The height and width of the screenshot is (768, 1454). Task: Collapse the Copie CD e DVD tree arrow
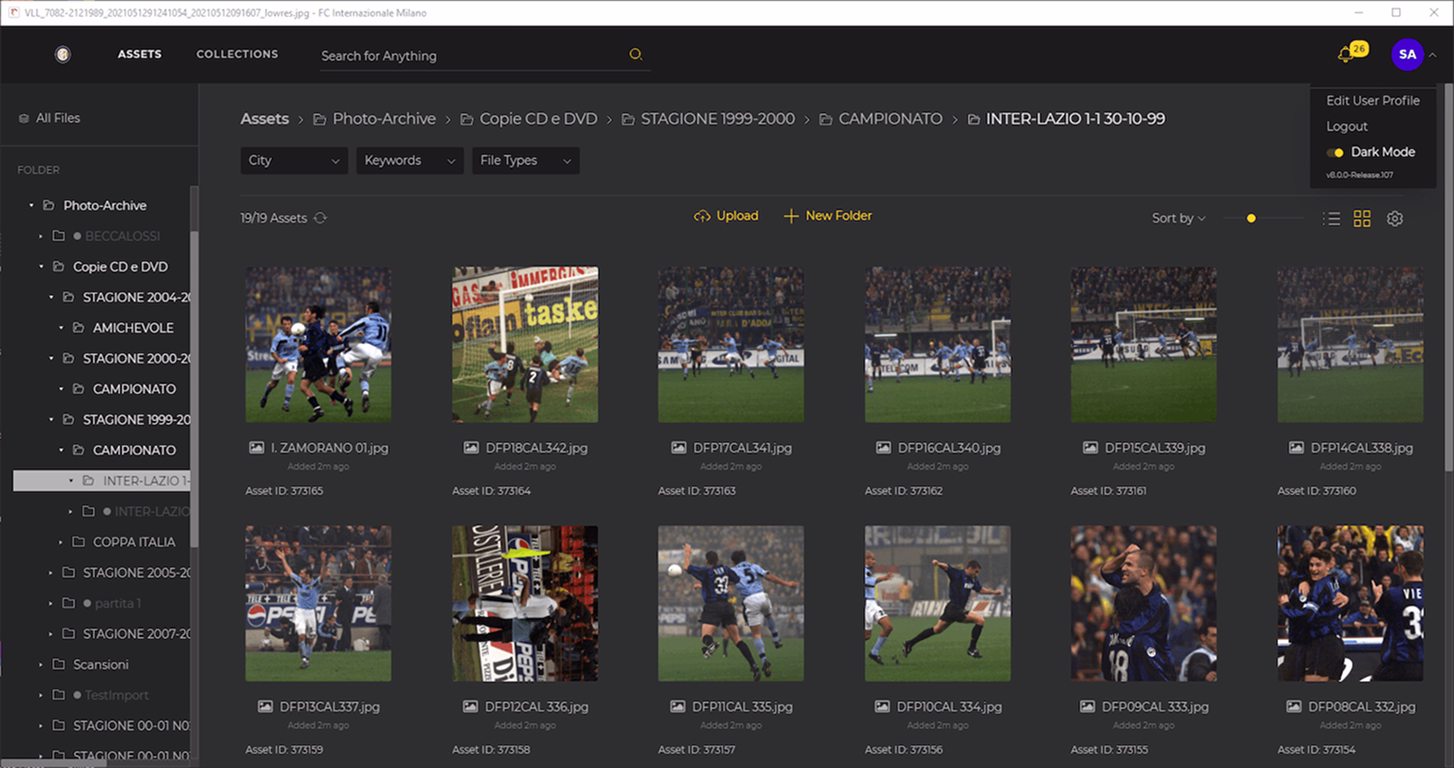(41, 267)
